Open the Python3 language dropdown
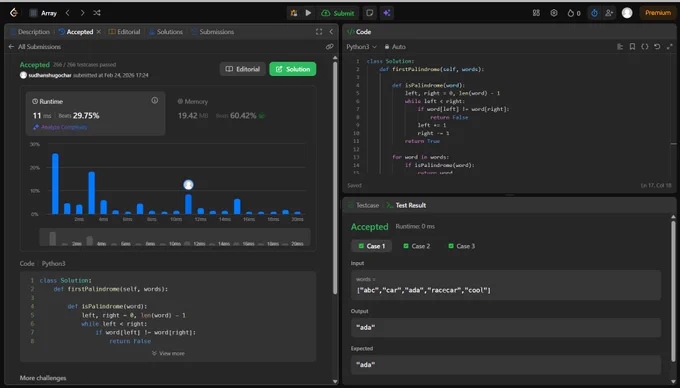 point(361,46)
